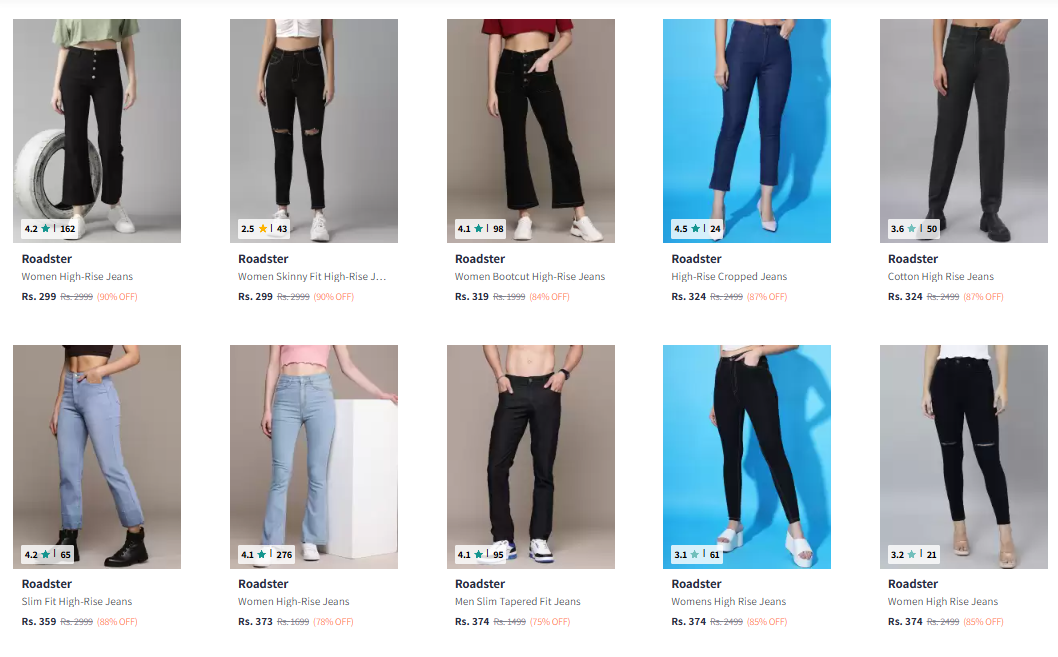The width and height of the screenshot is (1058, 657).
Task: Click the 3.6 star rating badge with 50 reviews
Action: pos(914,229)
